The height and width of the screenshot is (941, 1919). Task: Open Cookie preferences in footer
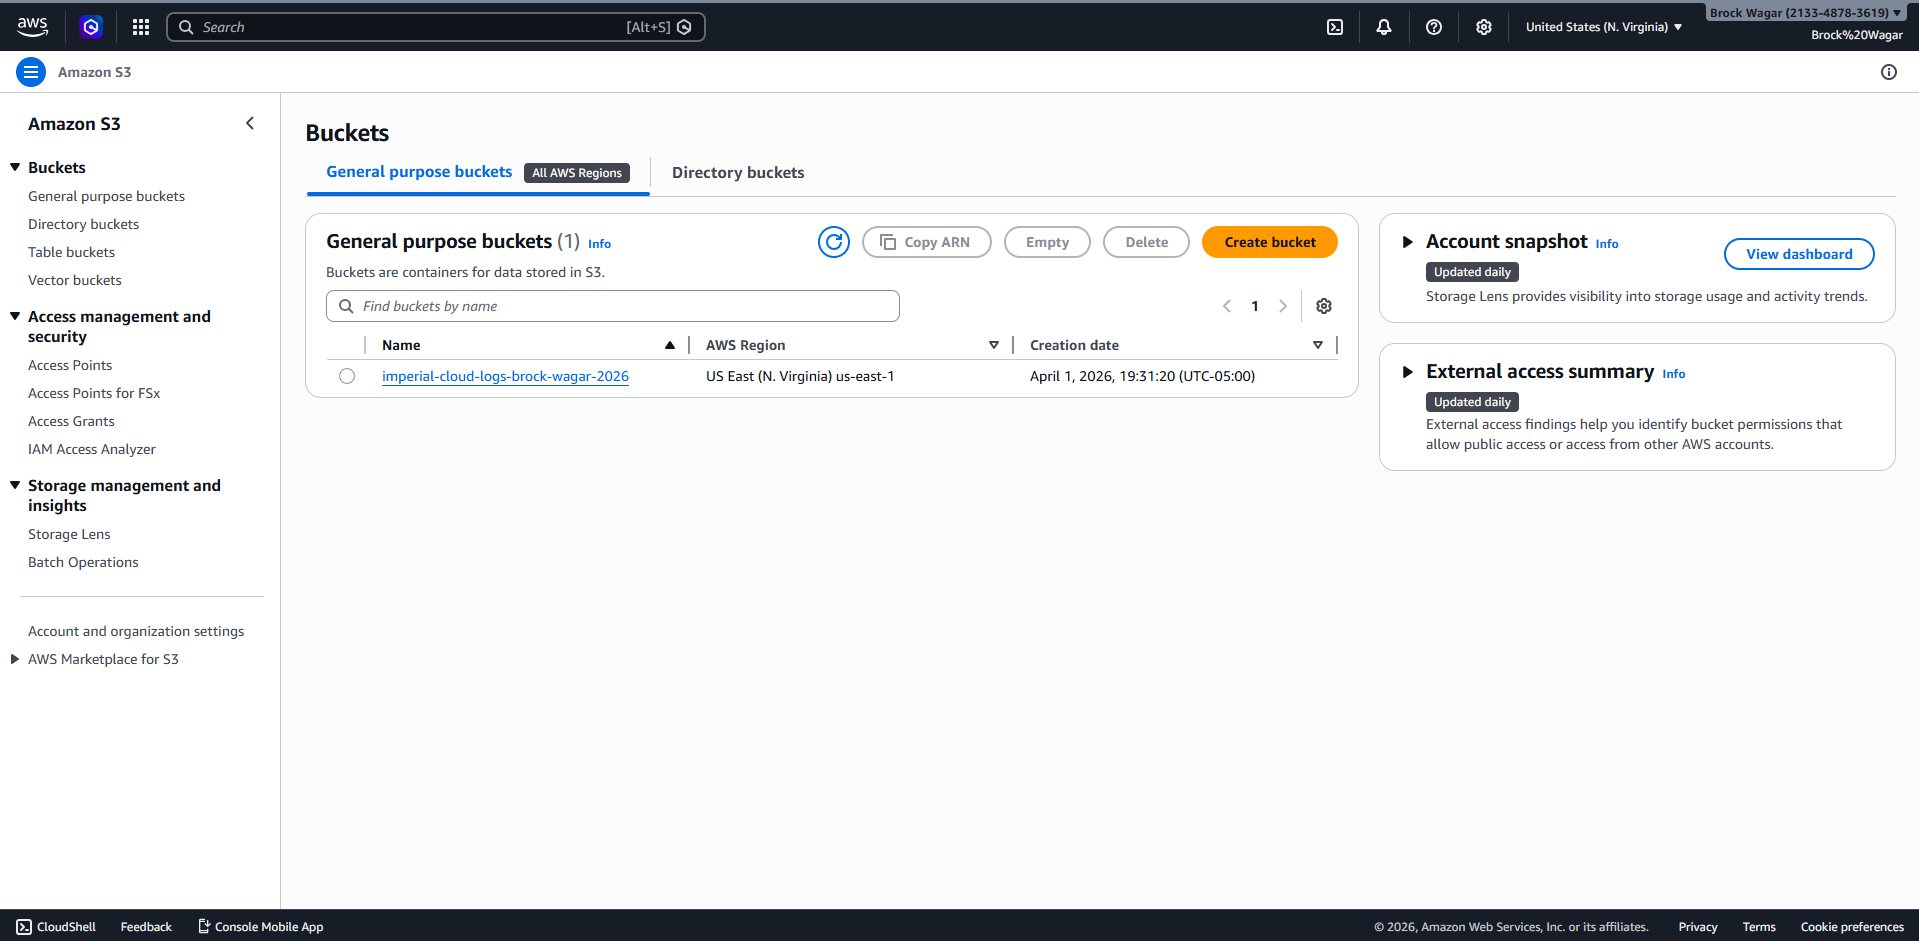1852,927
